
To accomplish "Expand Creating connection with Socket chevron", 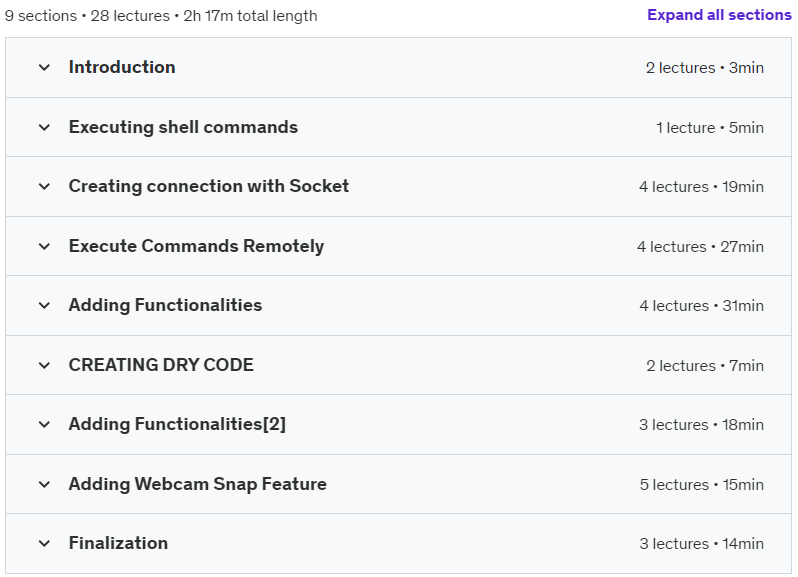I will (x=44, y=186).
